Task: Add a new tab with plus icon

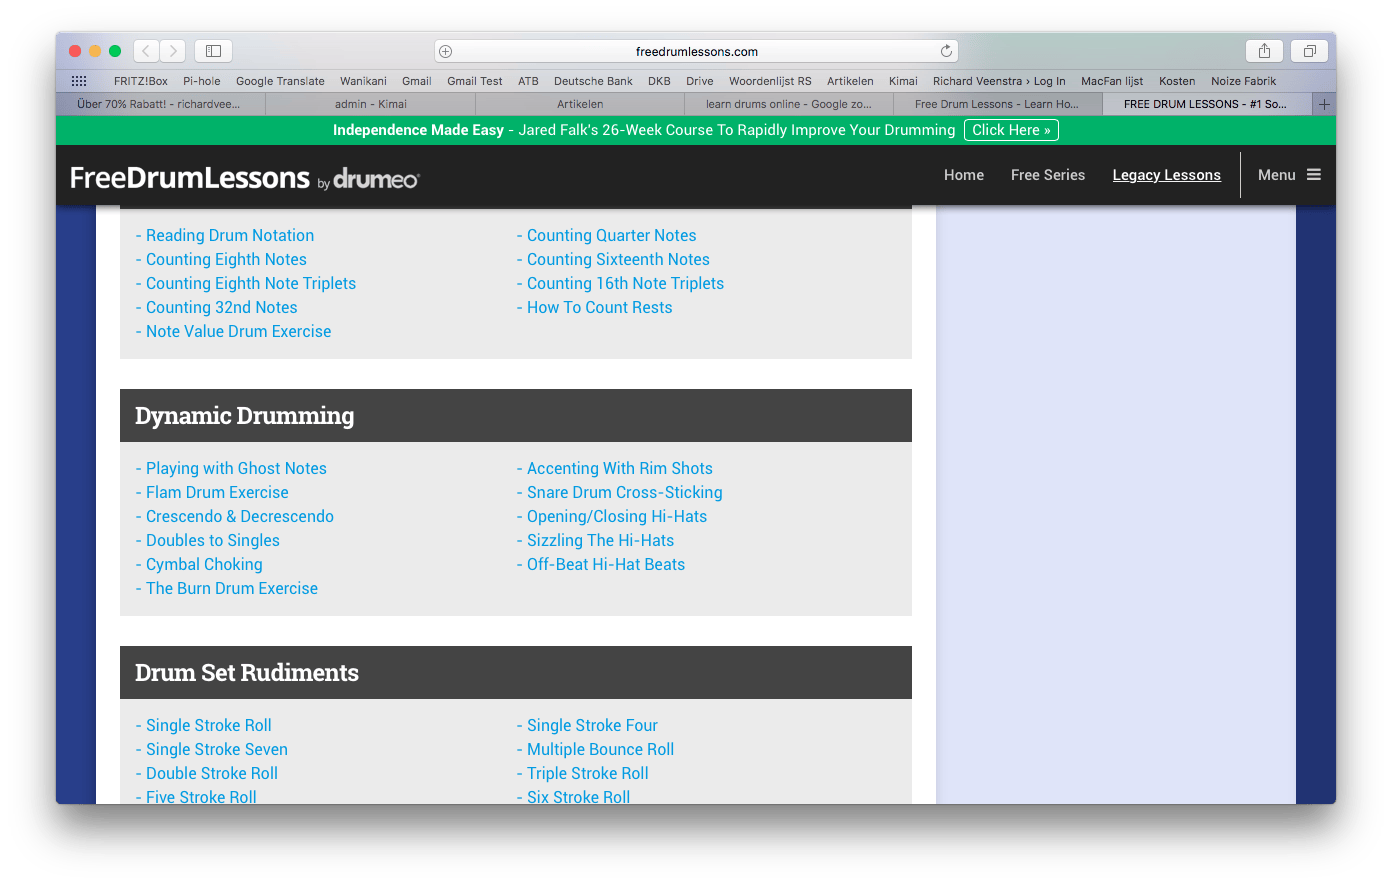Action: (x=1324, y=104)
